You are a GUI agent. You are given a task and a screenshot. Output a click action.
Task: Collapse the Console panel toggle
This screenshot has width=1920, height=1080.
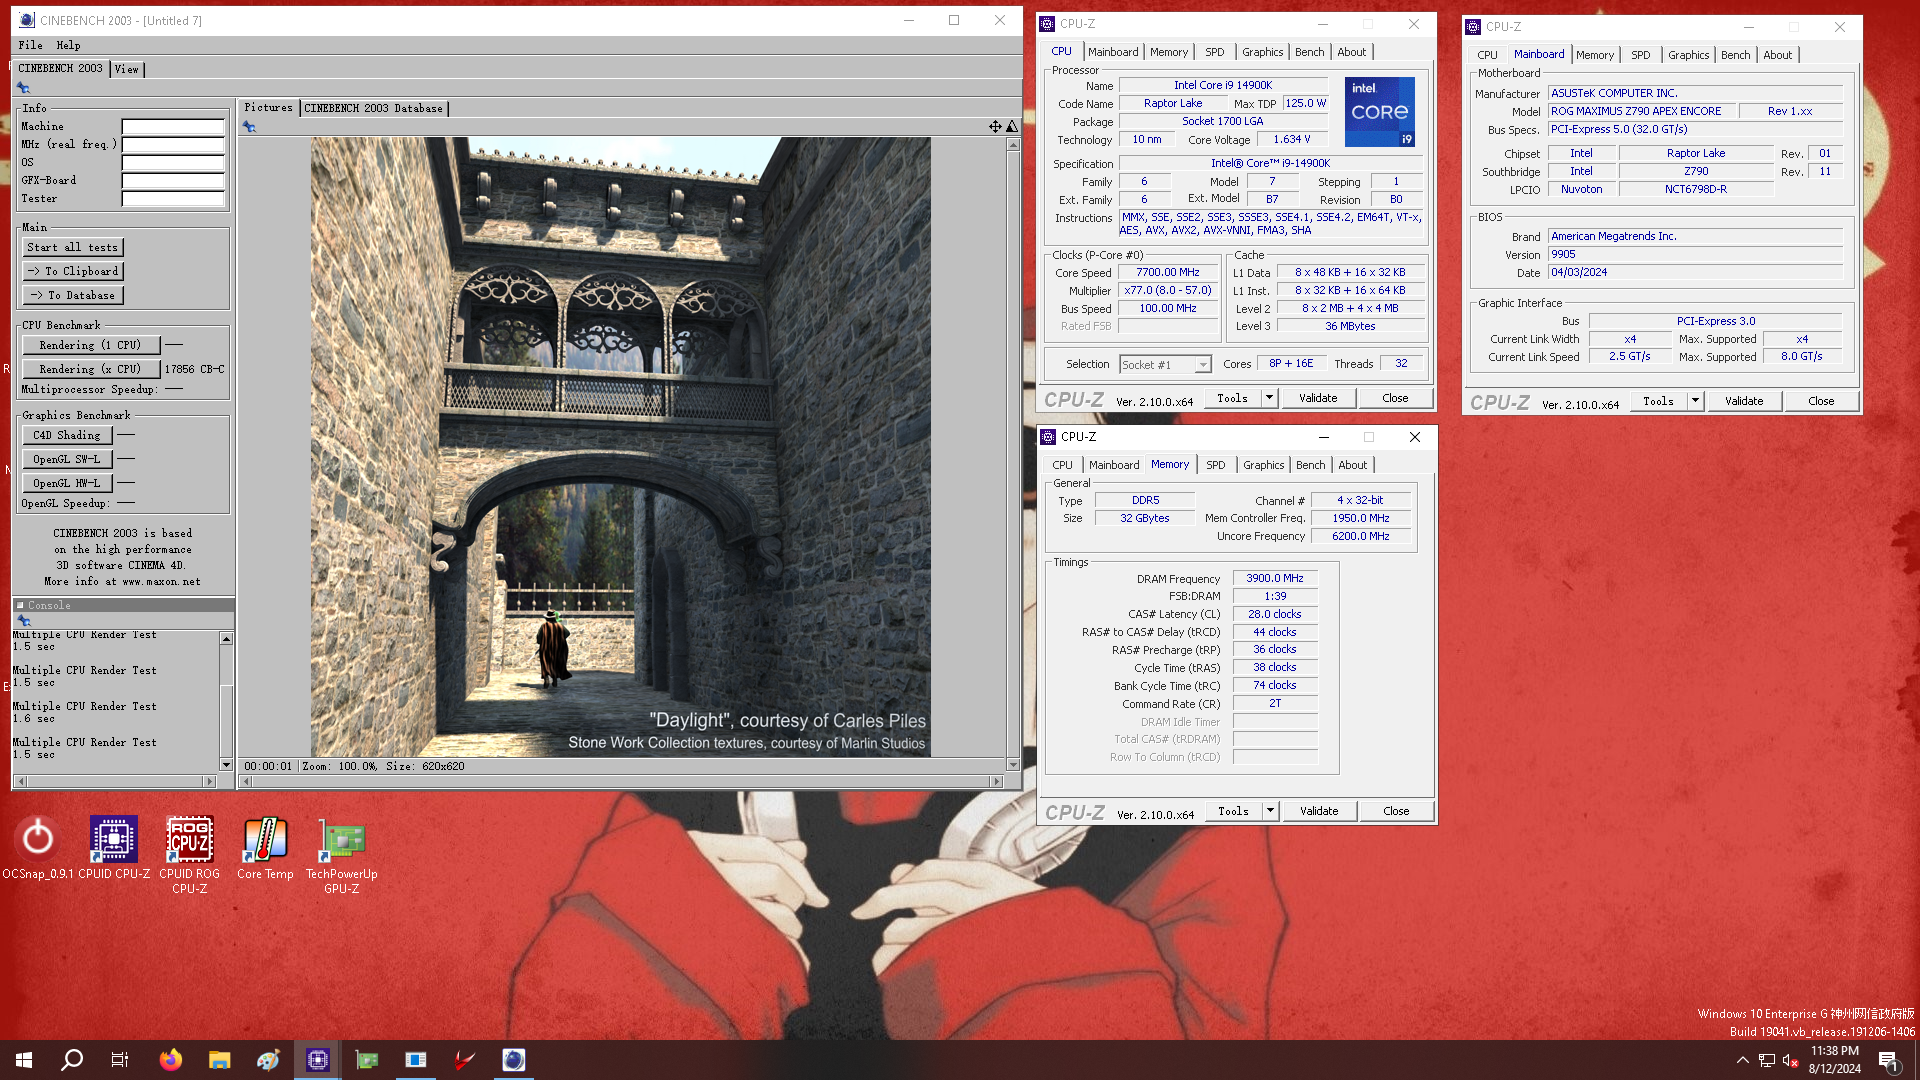(x=20, y=605)
